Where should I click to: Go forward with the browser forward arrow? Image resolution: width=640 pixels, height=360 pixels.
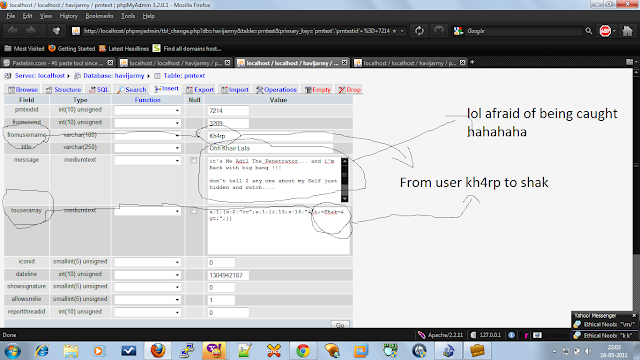coord(31,31)
